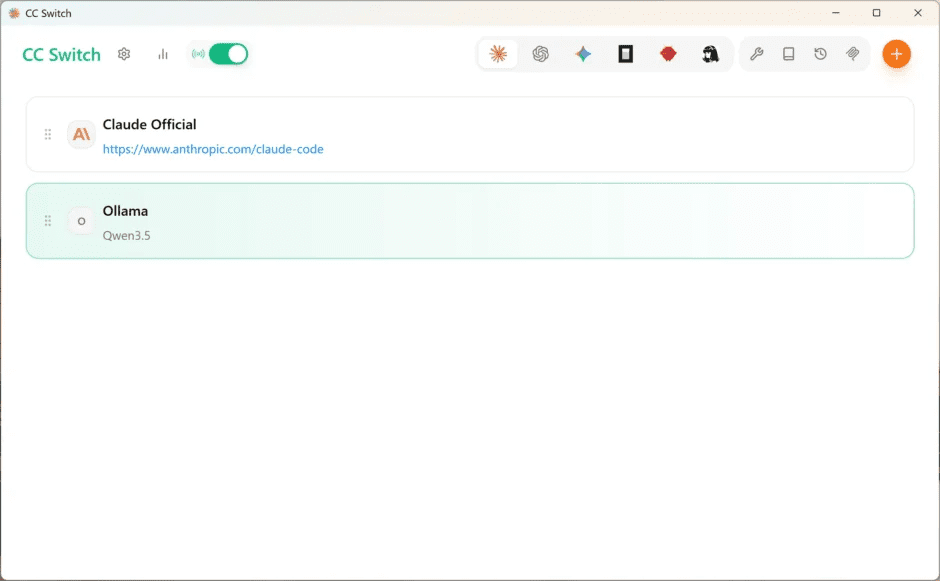This screenshot has width=940, height=581.
Task: Select the Claude app tab icon
Action: coord(498,54)
